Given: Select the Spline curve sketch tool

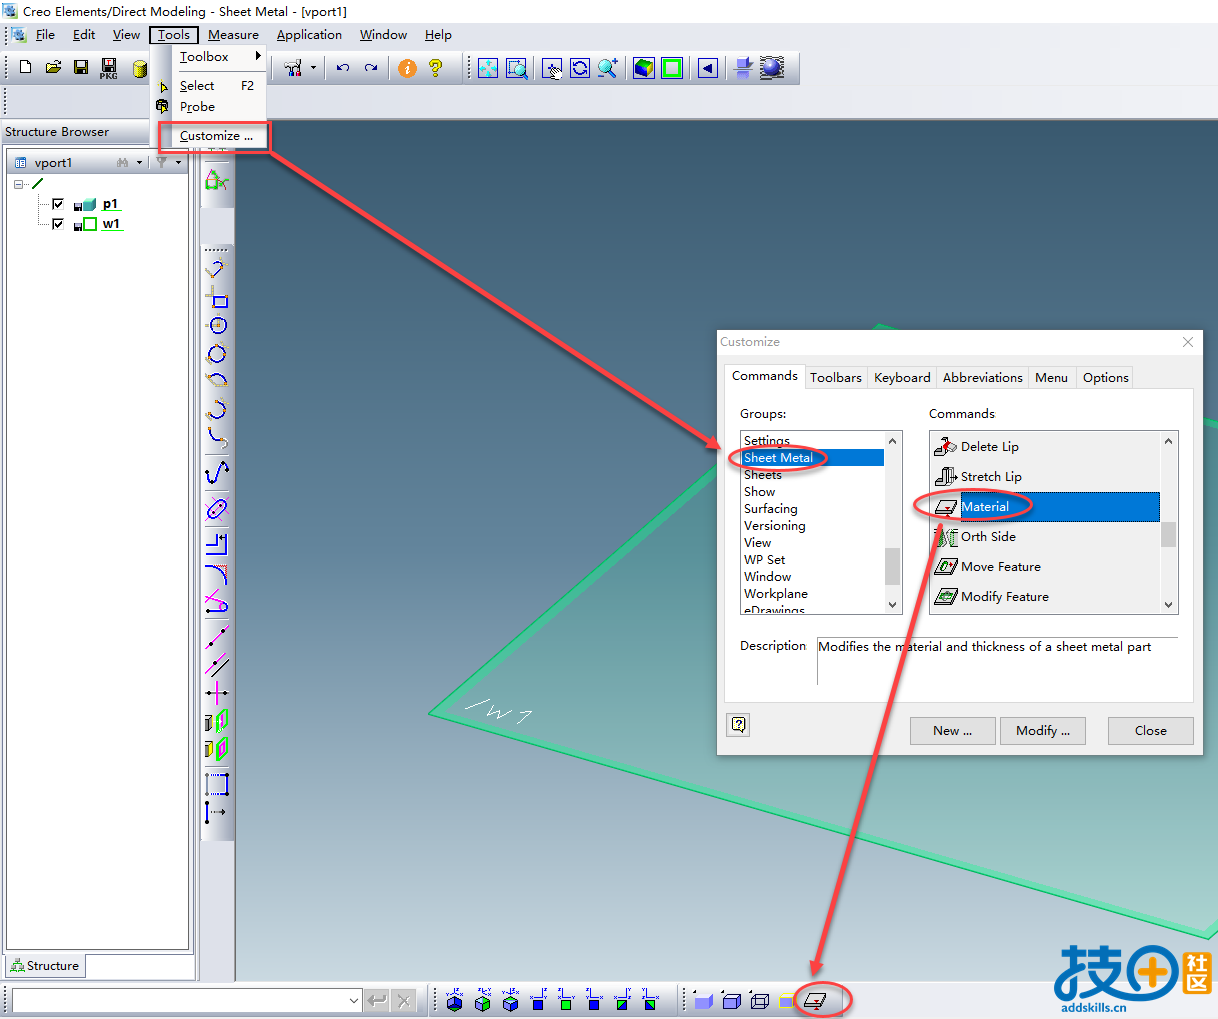Looking at the screenshot, I should [217, 471].
